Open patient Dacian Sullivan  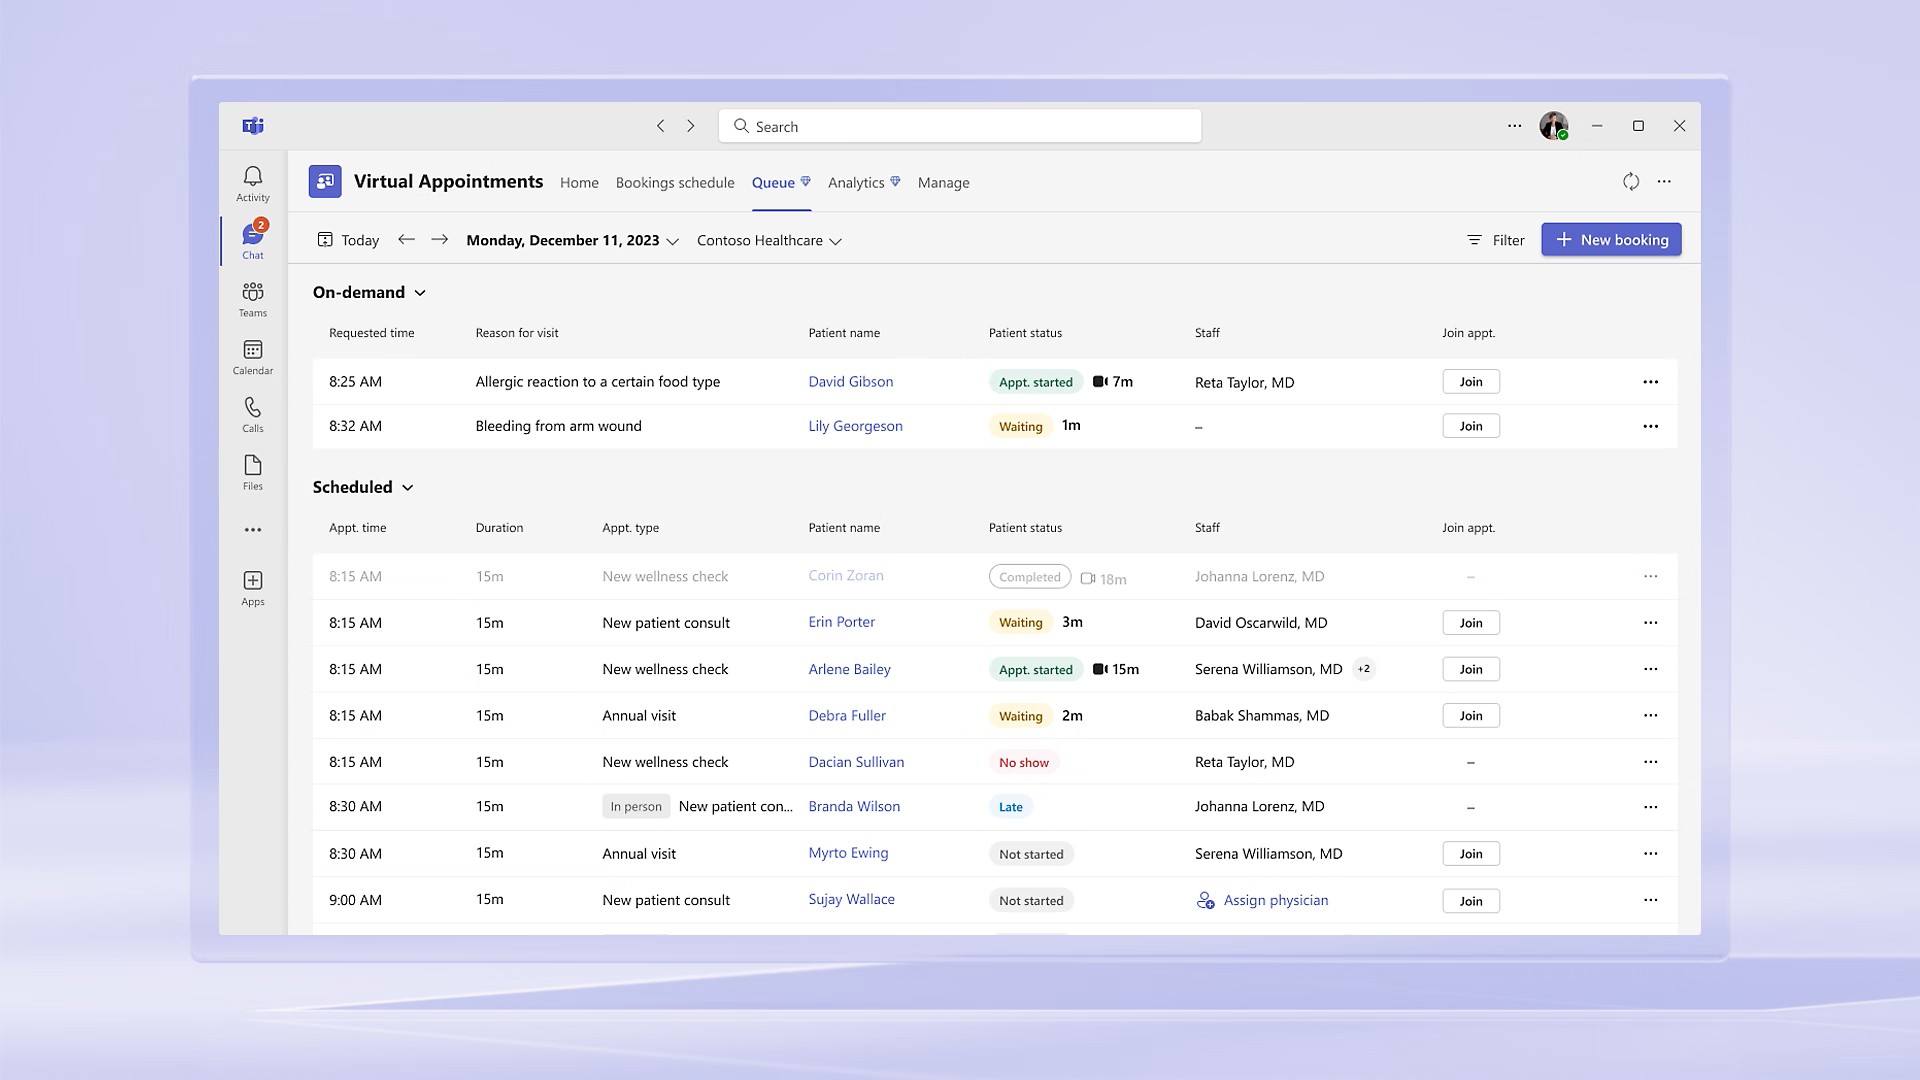[856, 762]
